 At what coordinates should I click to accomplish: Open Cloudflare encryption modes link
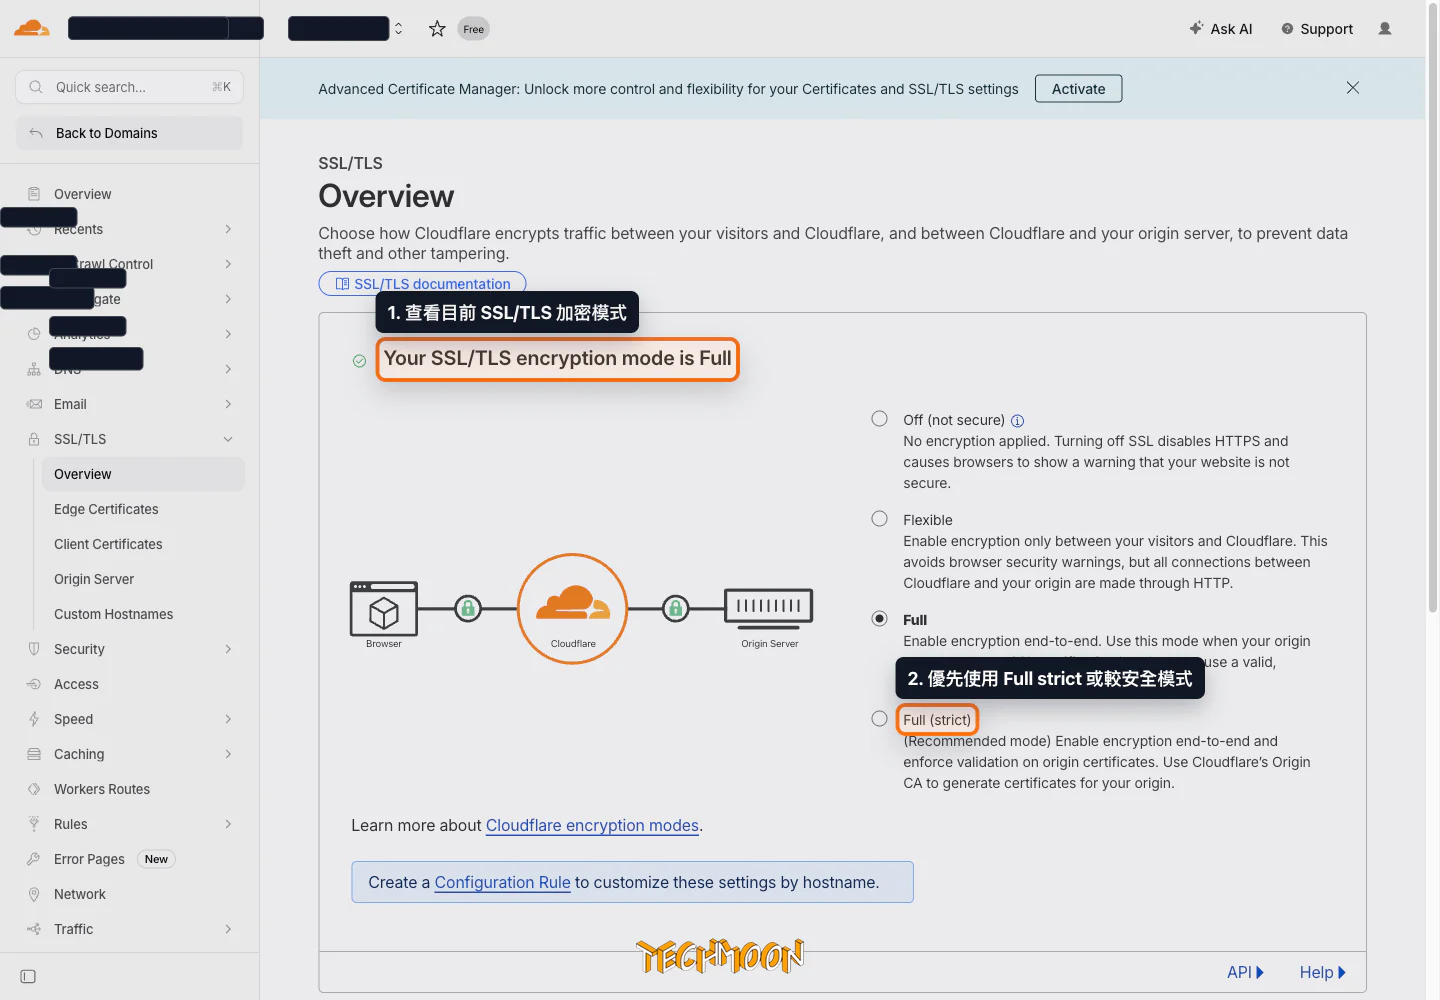(592, 825)
